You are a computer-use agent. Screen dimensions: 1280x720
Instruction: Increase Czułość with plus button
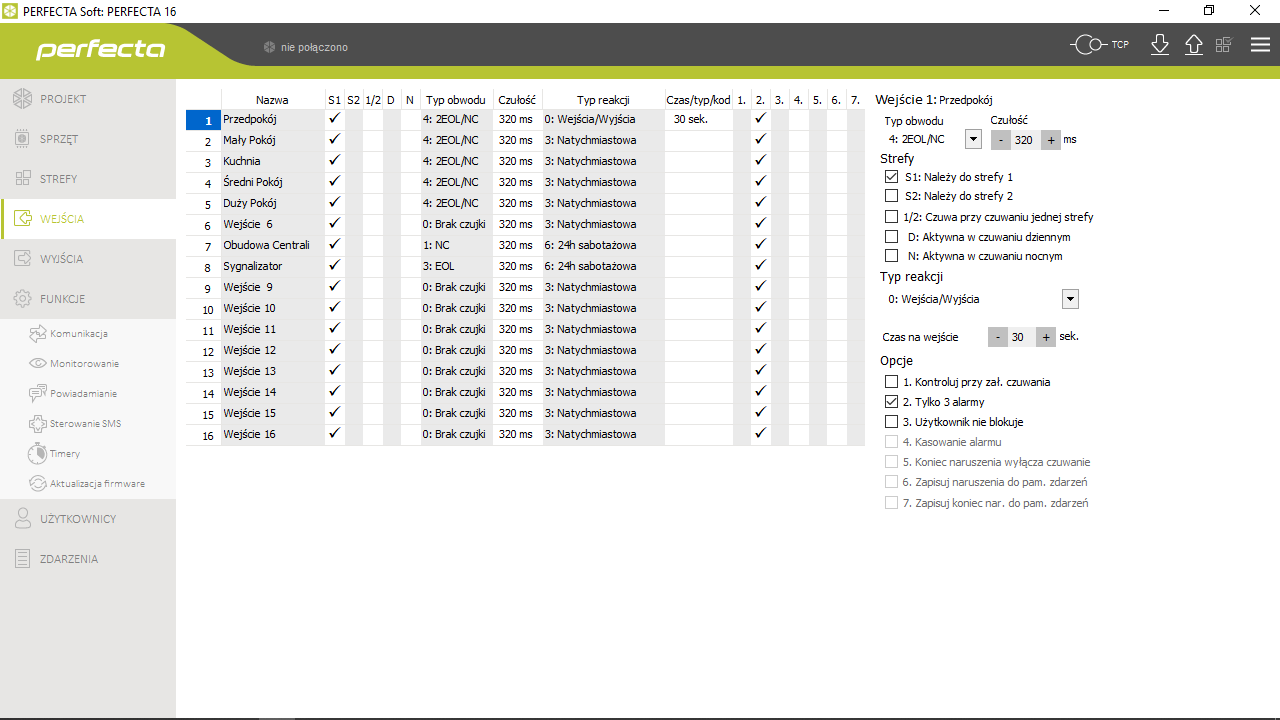(1050, 140)
